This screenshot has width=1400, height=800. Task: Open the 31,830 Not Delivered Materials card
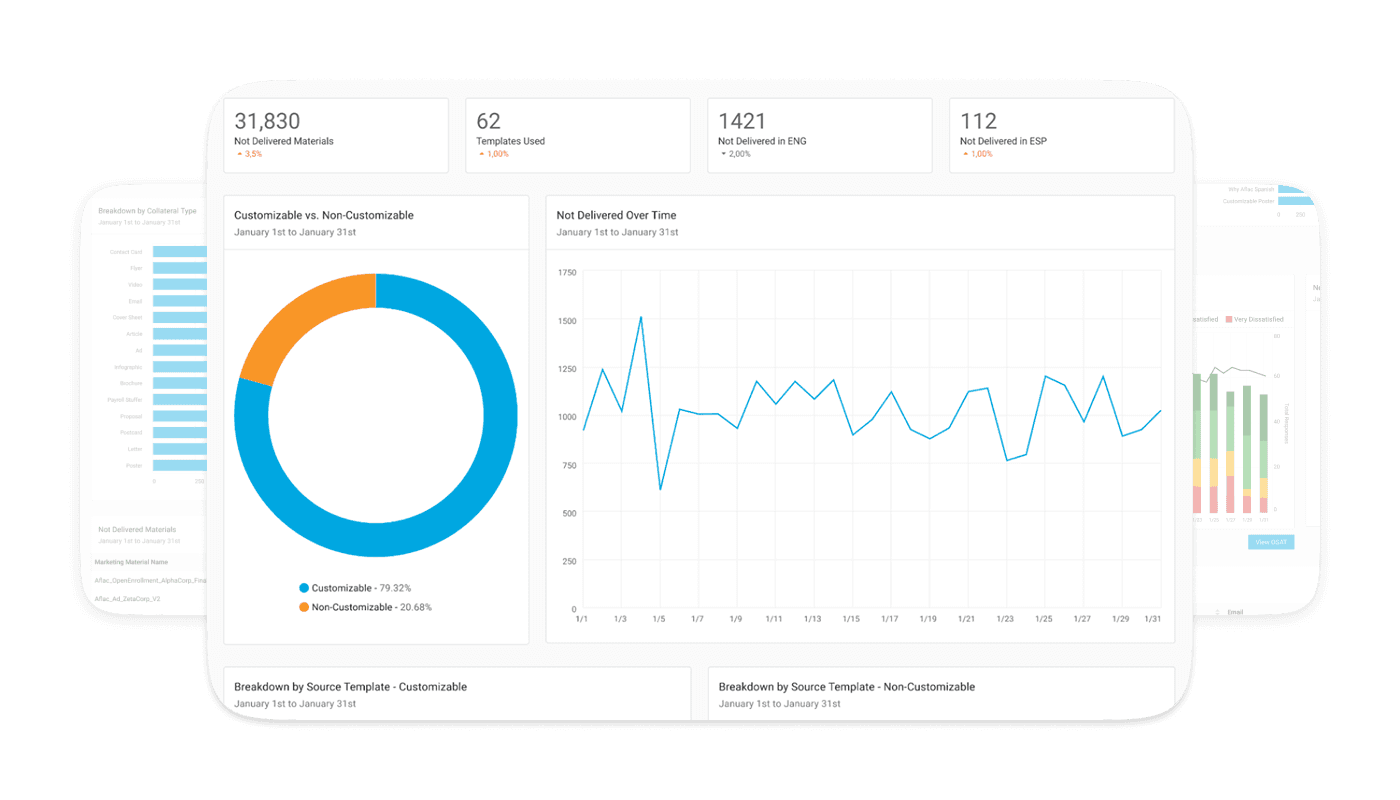335,135
